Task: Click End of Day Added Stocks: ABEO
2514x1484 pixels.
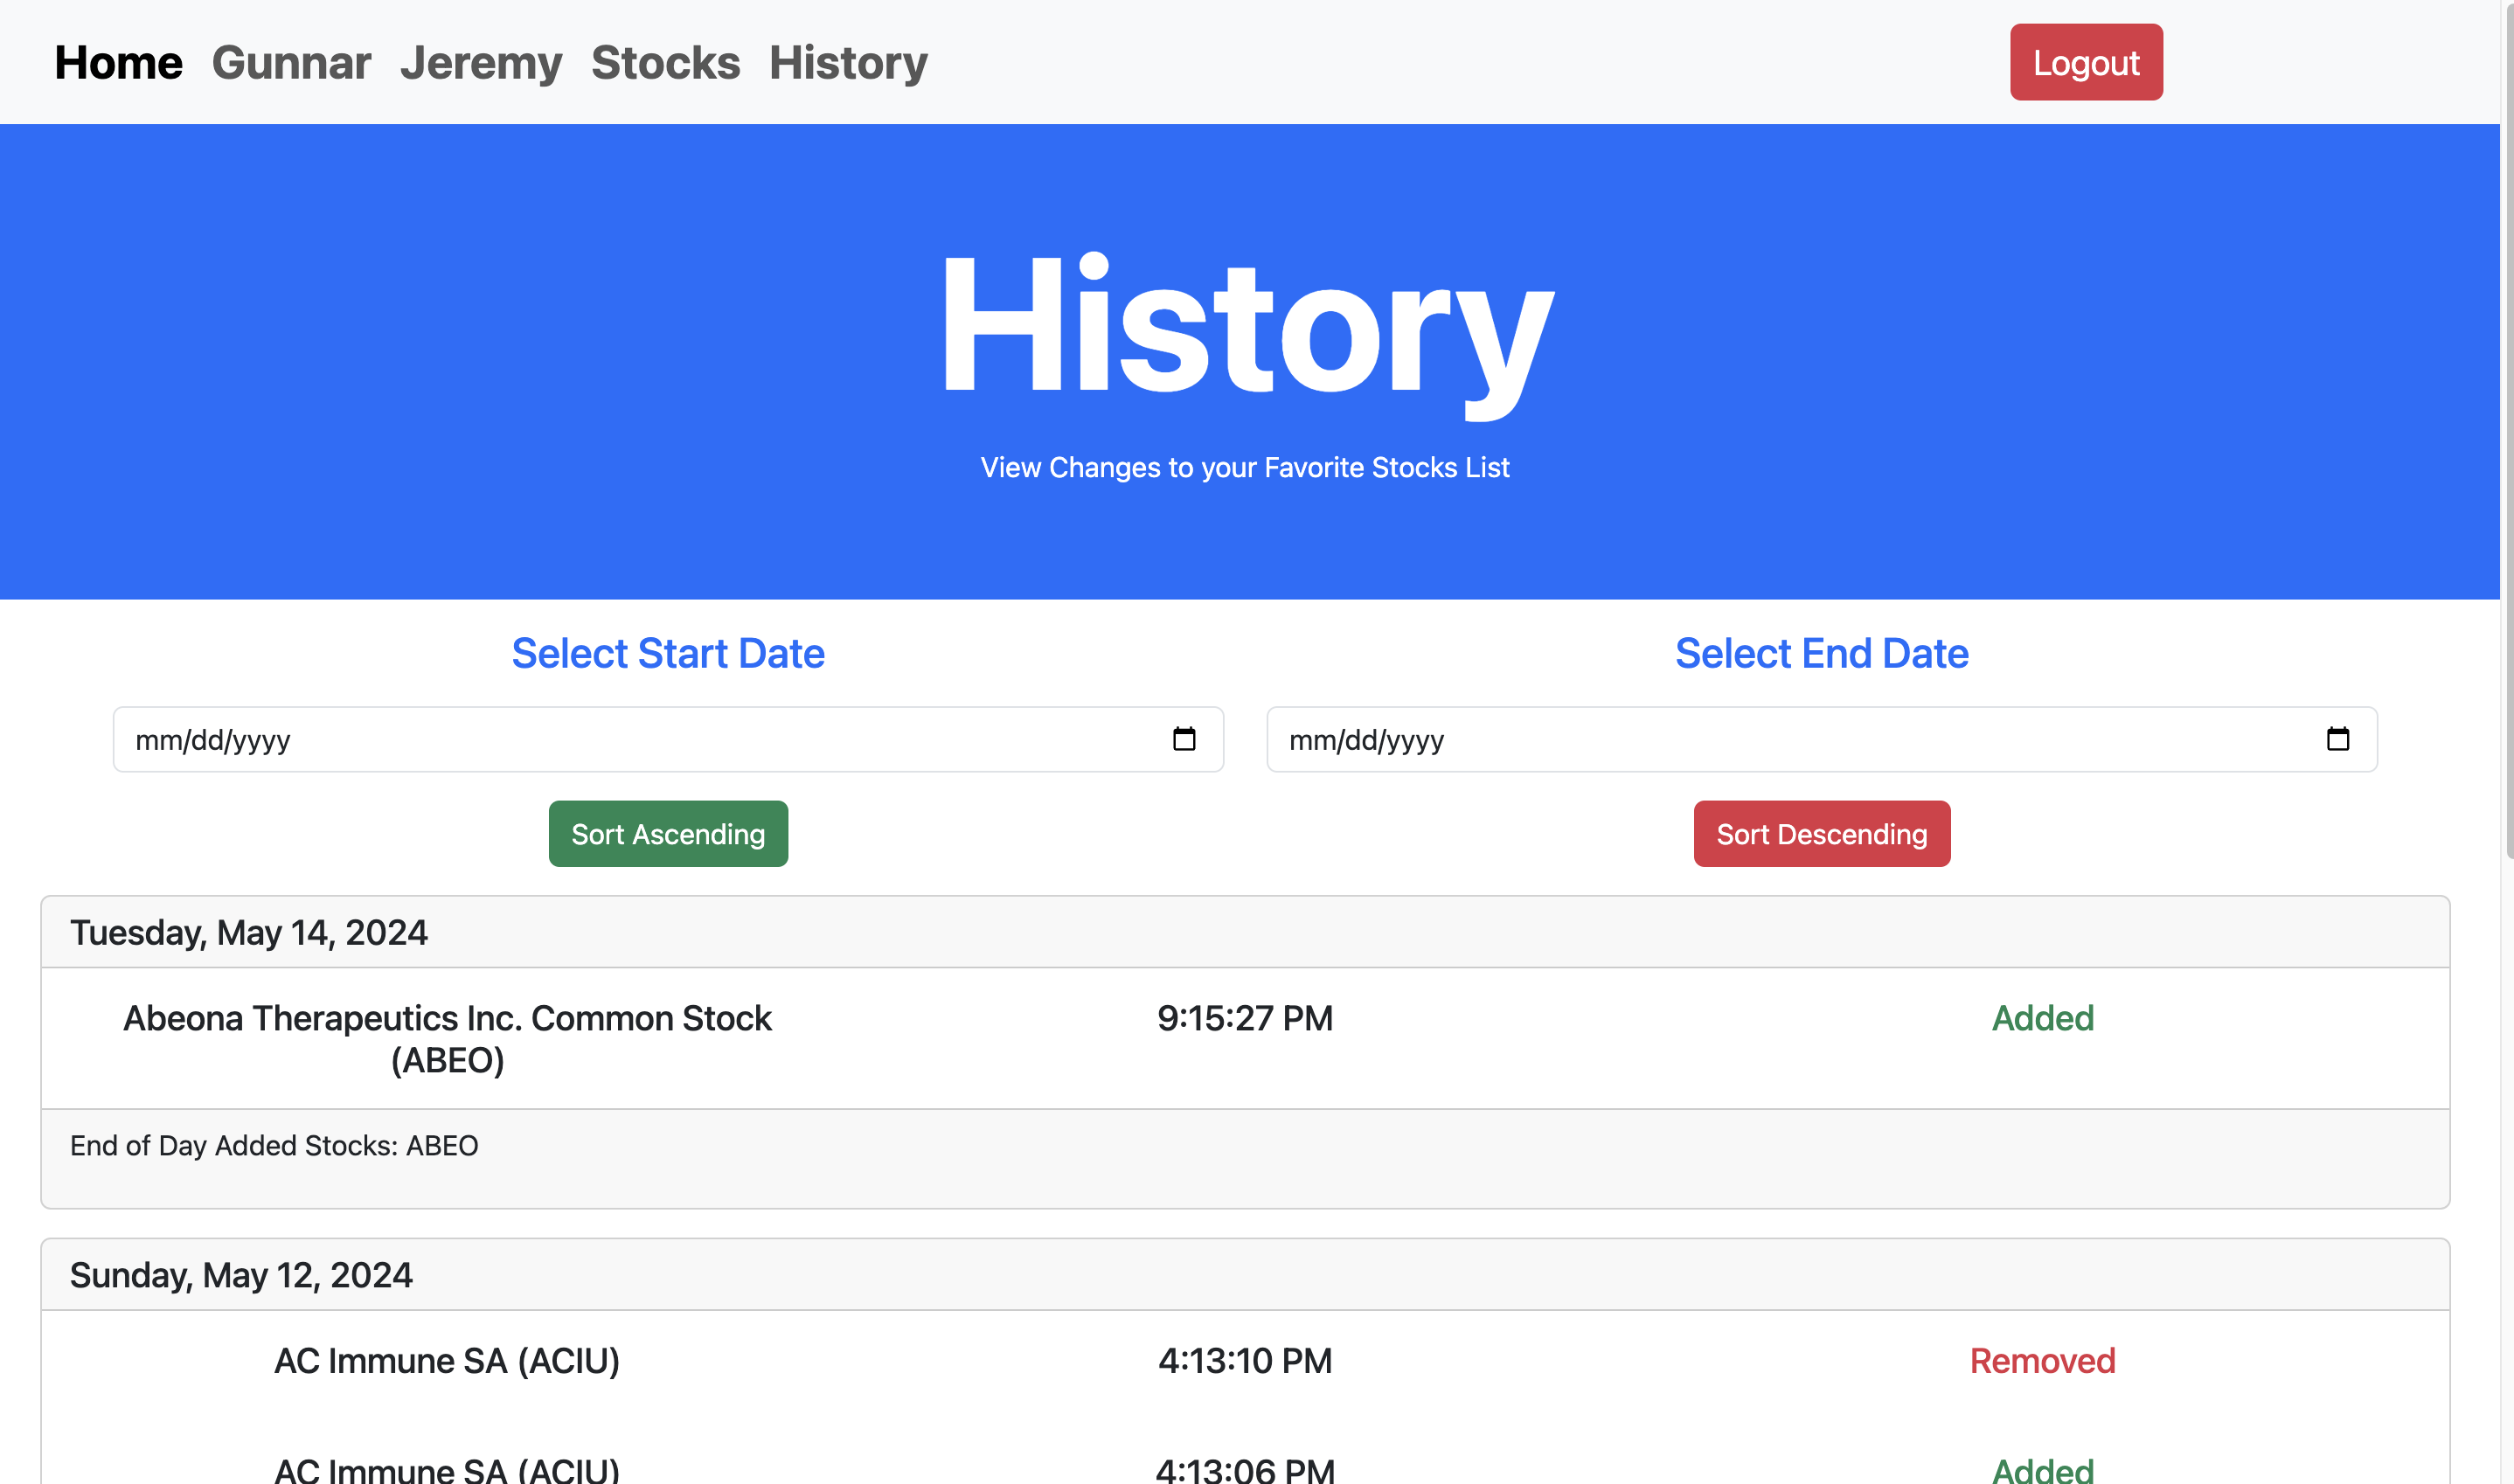Action: 274,1145
